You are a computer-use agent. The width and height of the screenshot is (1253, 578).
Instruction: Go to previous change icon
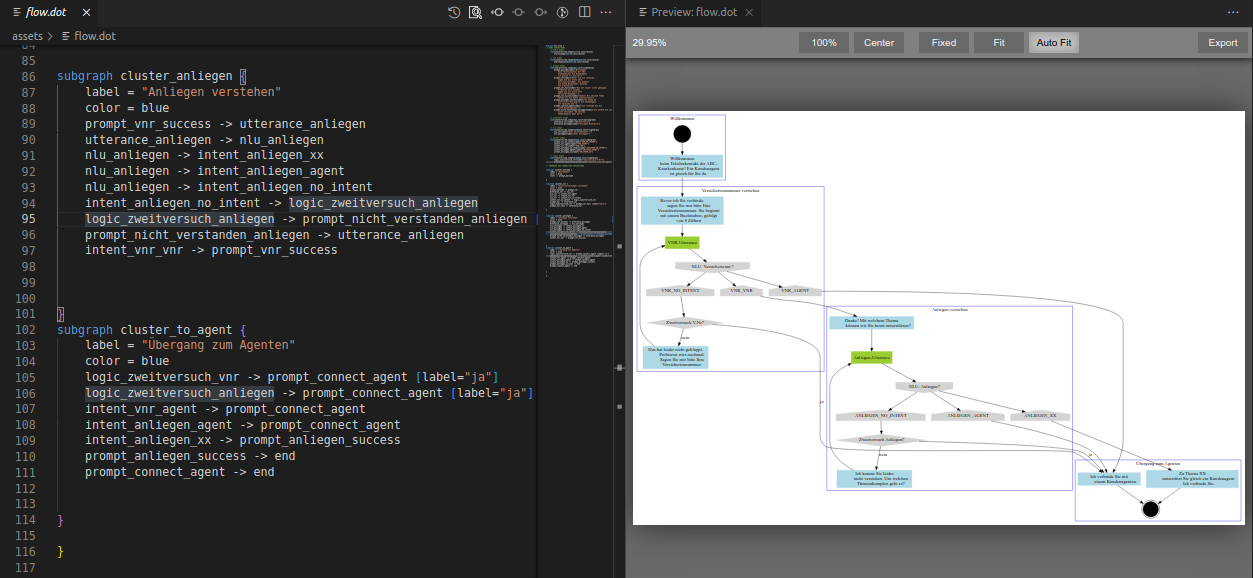pyautogui.click(x=497, y=12)
